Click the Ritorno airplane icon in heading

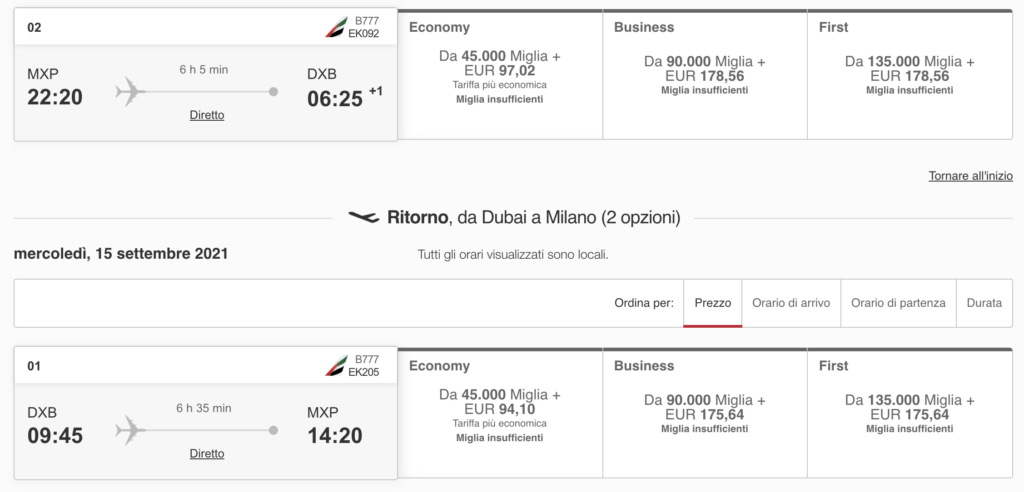[364, 217]
